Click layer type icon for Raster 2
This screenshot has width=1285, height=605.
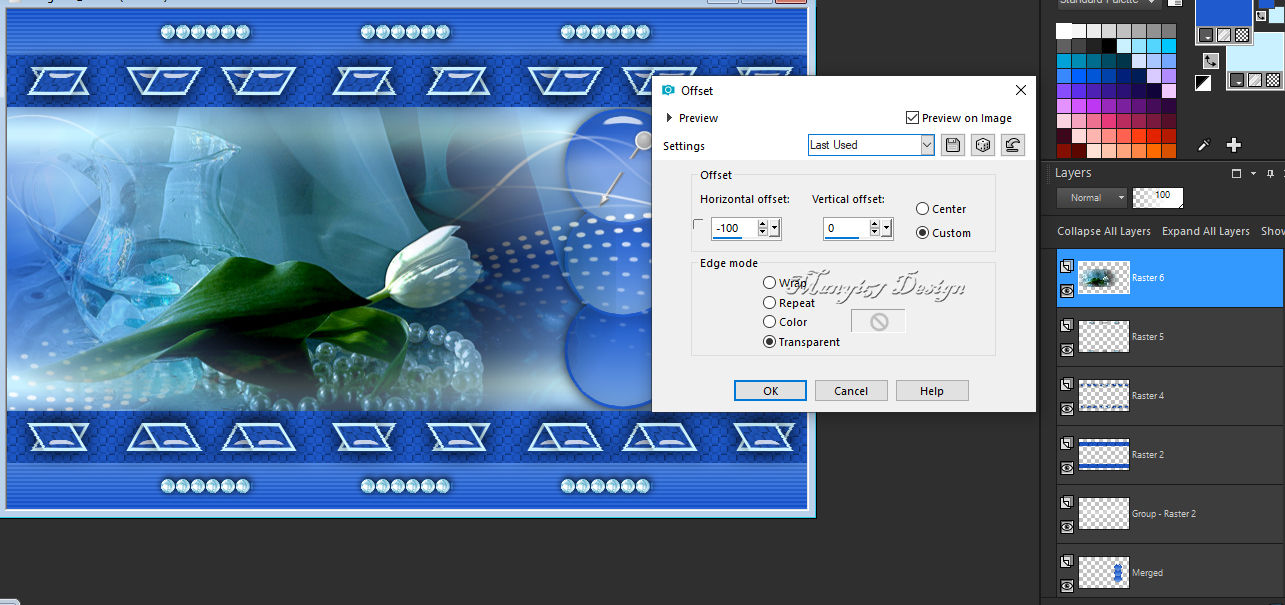(1067, 443)
